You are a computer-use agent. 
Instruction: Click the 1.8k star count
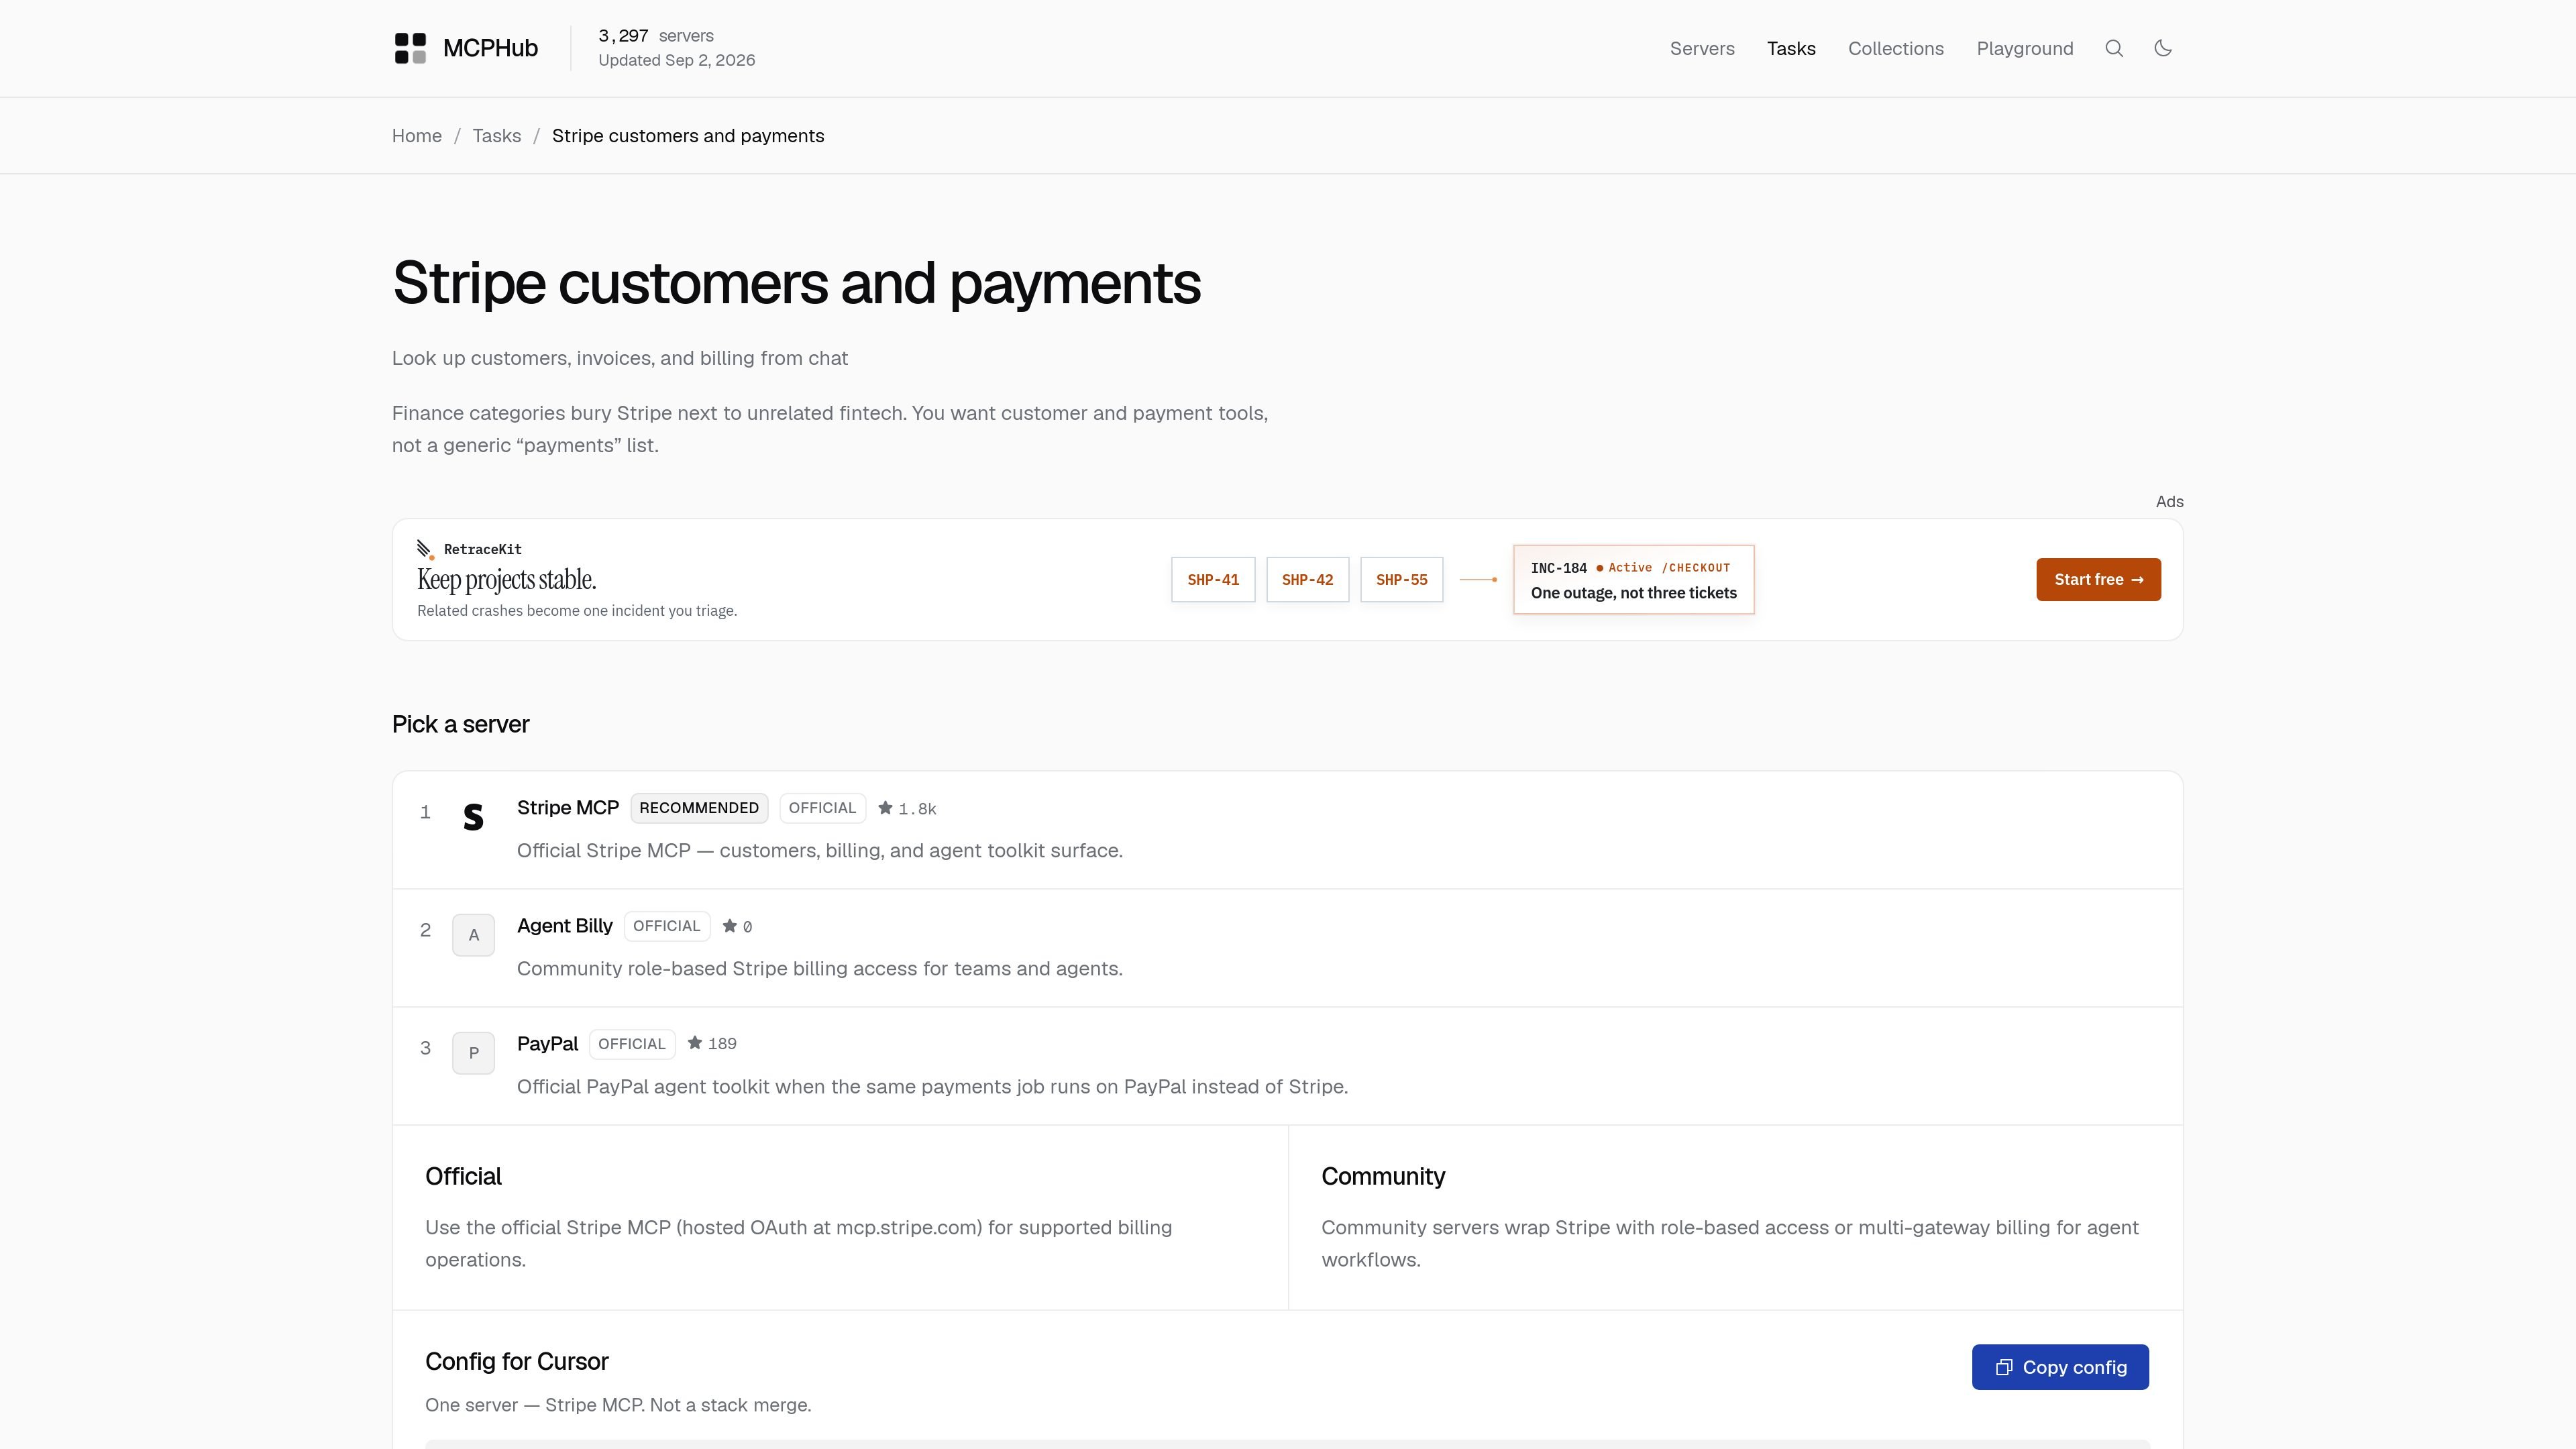click(x=917, y=809)
